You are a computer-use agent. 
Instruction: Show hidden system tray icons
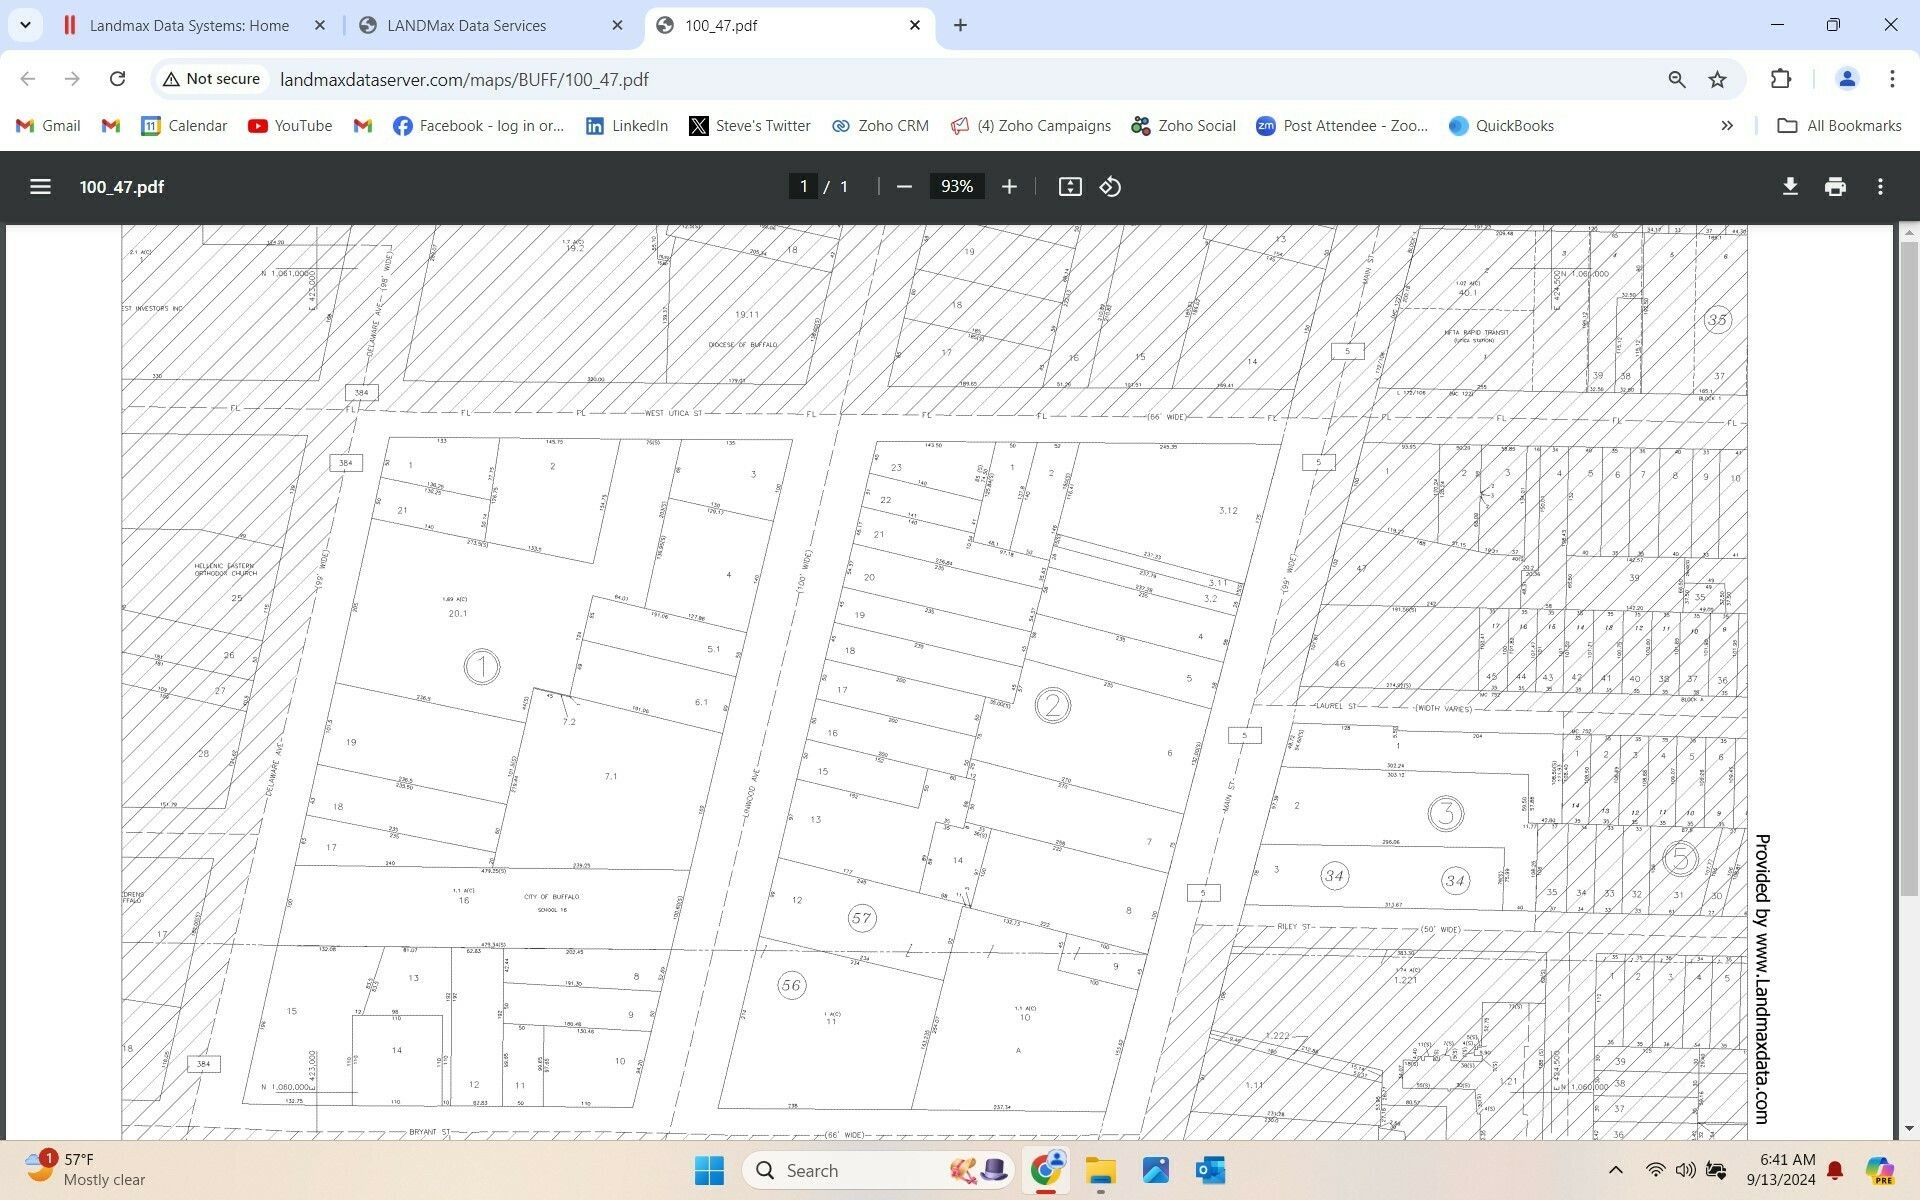point(1615,1170)
